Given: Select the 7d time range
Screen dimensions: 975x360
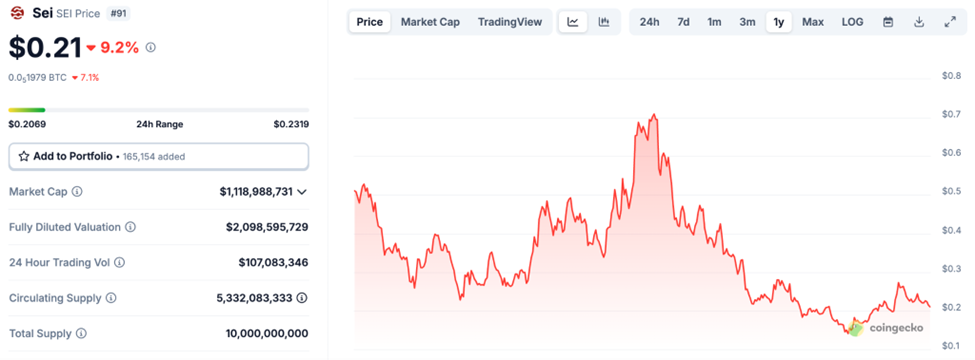Looking at the screenshot, I should [683, 22].
